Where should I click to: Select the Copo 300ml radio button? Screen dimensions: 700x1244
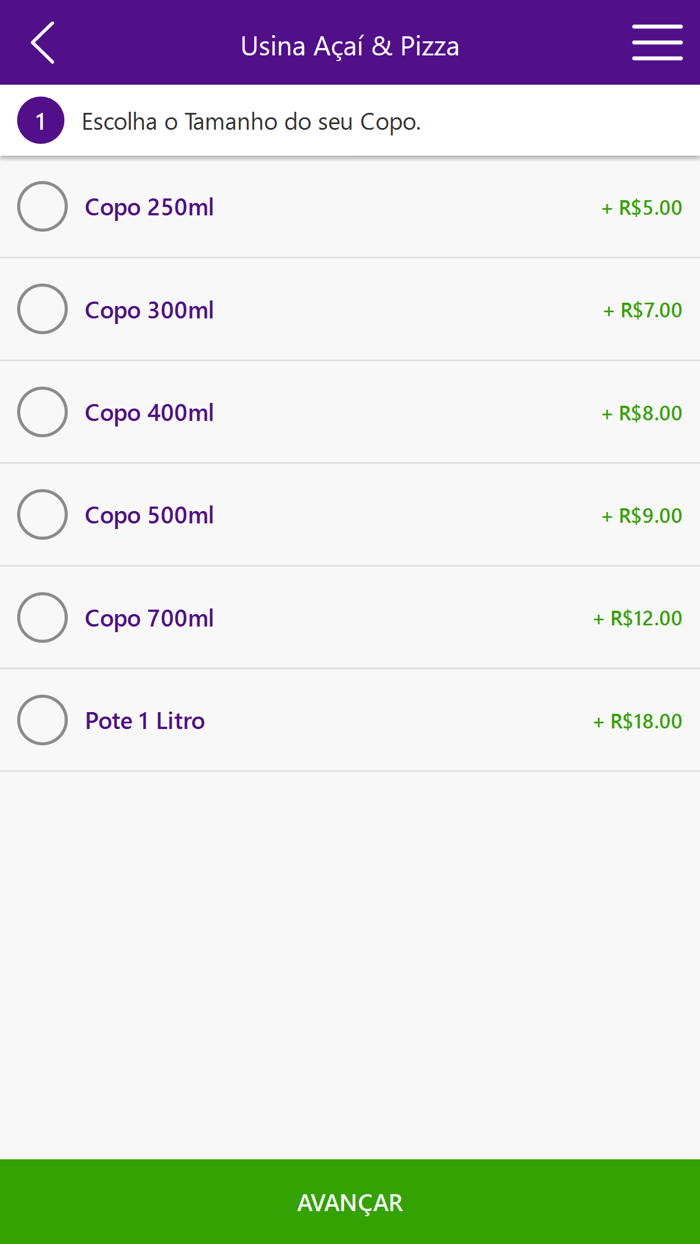[42, 309]
